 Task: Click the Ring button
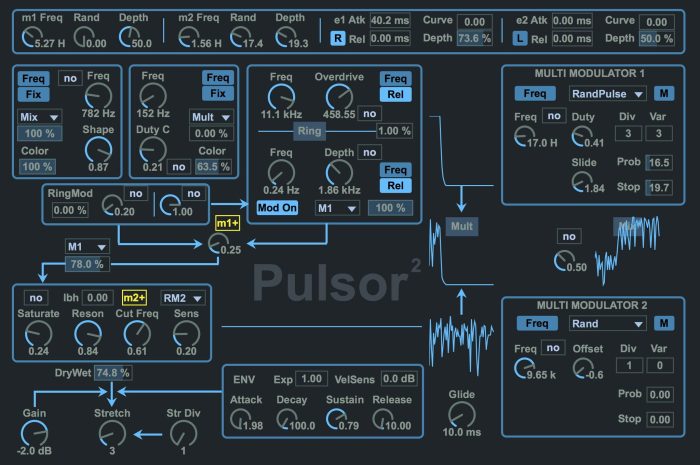pyautogui.click(x=309, y=131)
